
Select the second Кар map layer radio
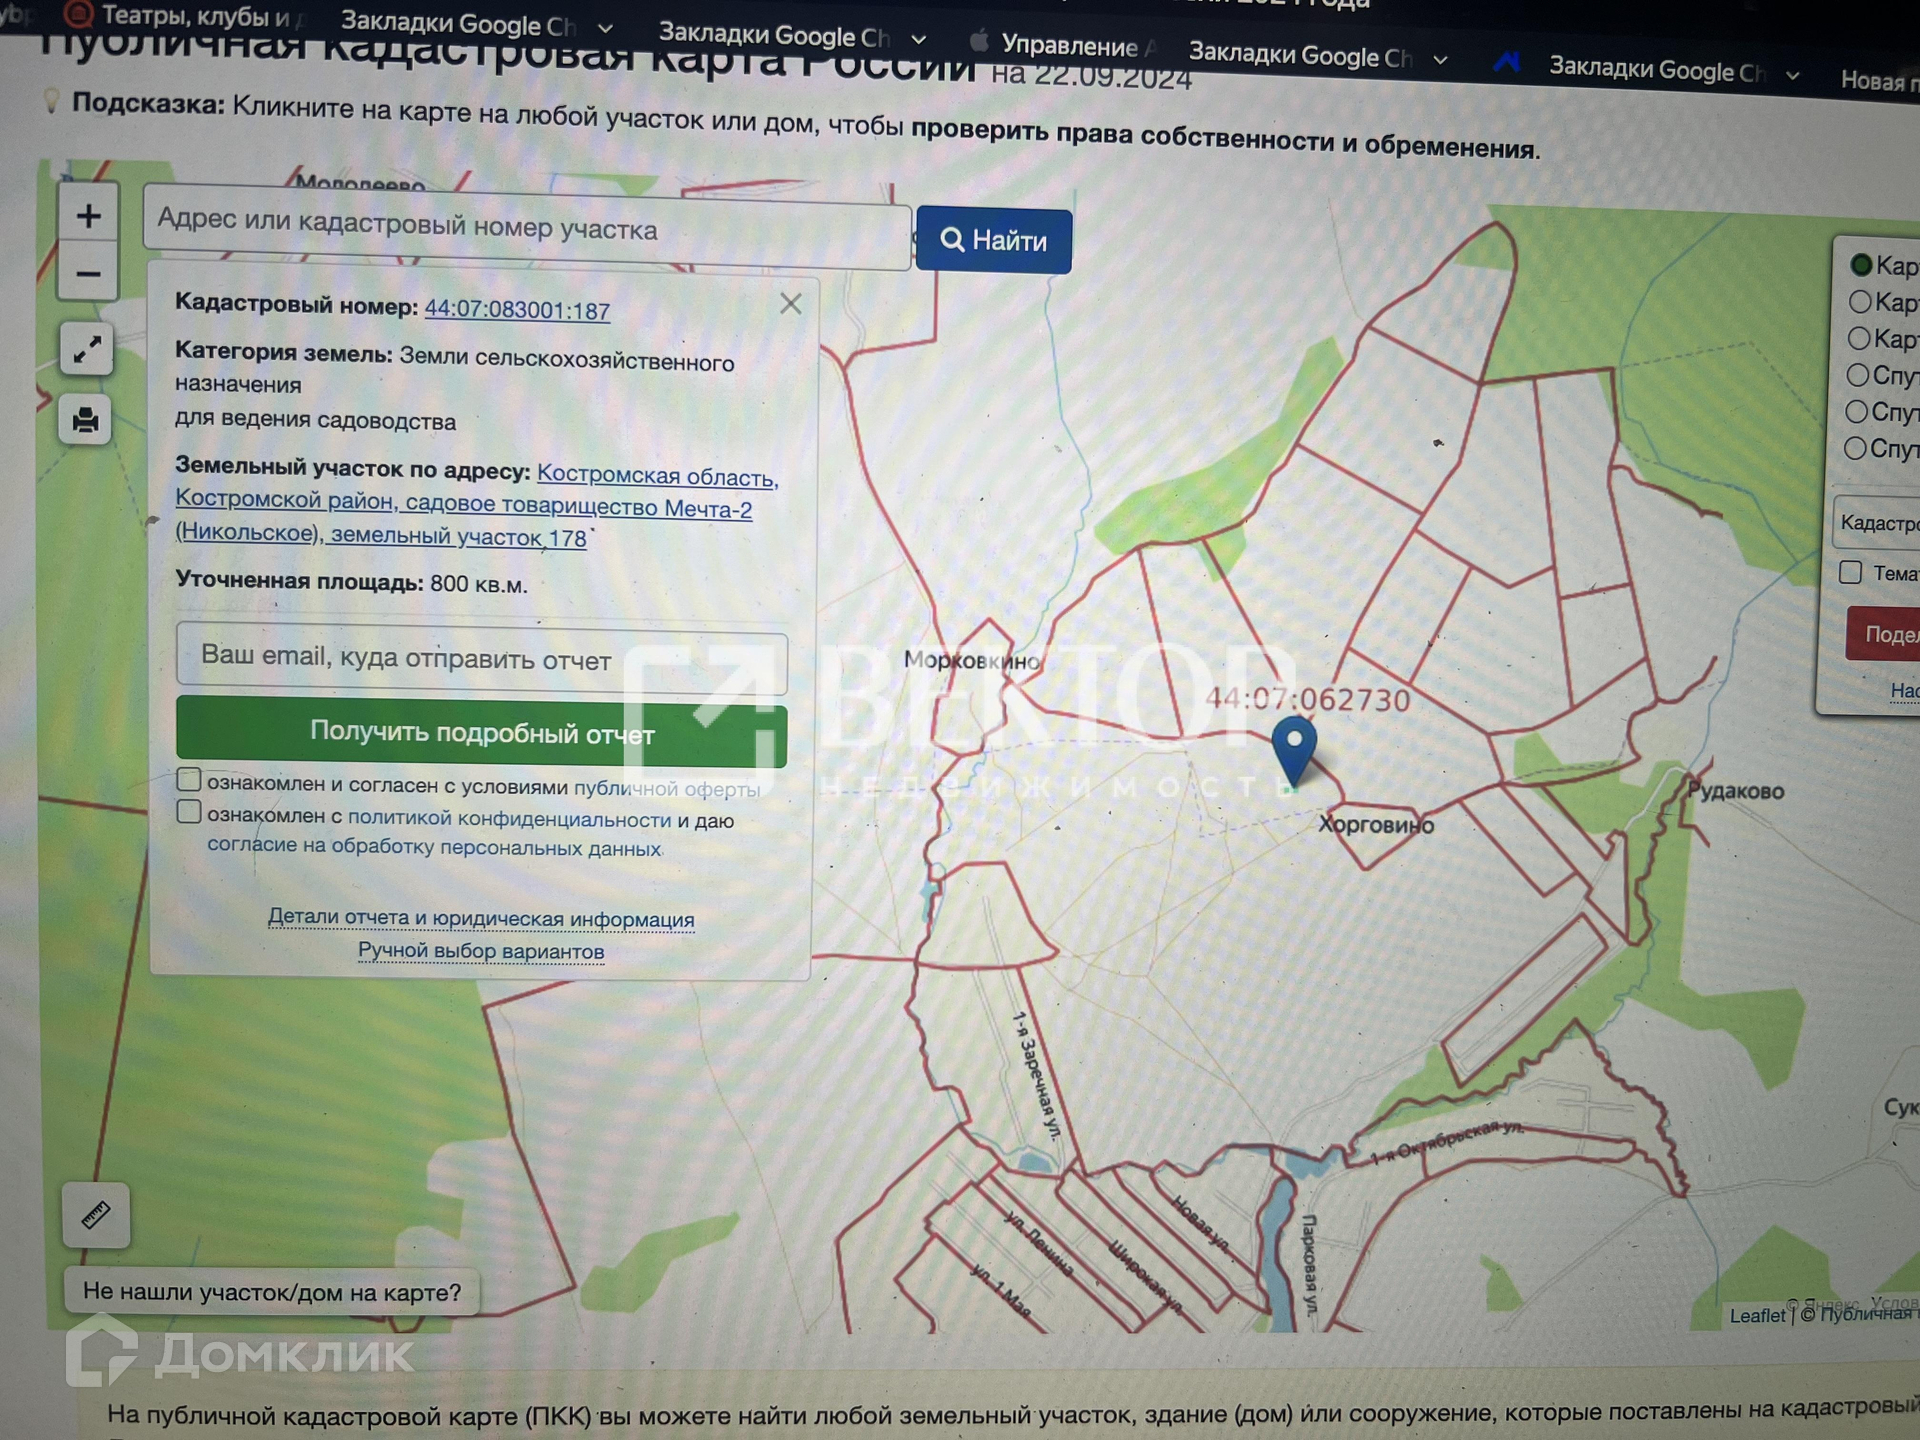pyautogui.click(x=1859, y=301)
